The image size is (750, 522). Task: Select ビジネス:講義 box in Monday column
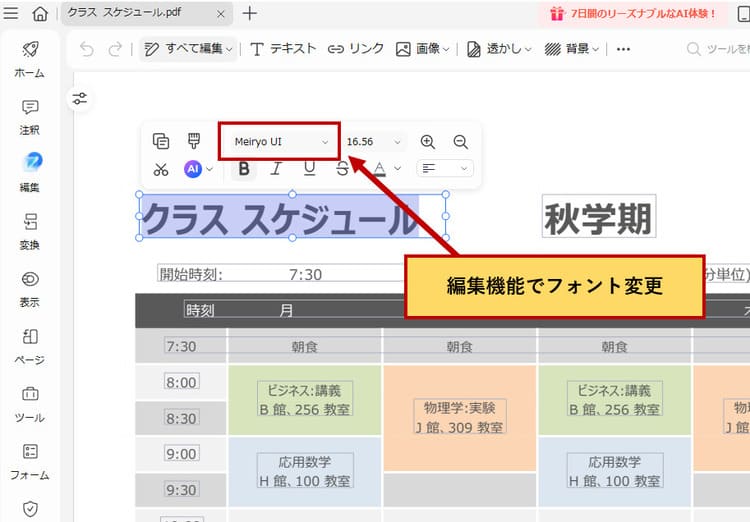tap(305, 400)
